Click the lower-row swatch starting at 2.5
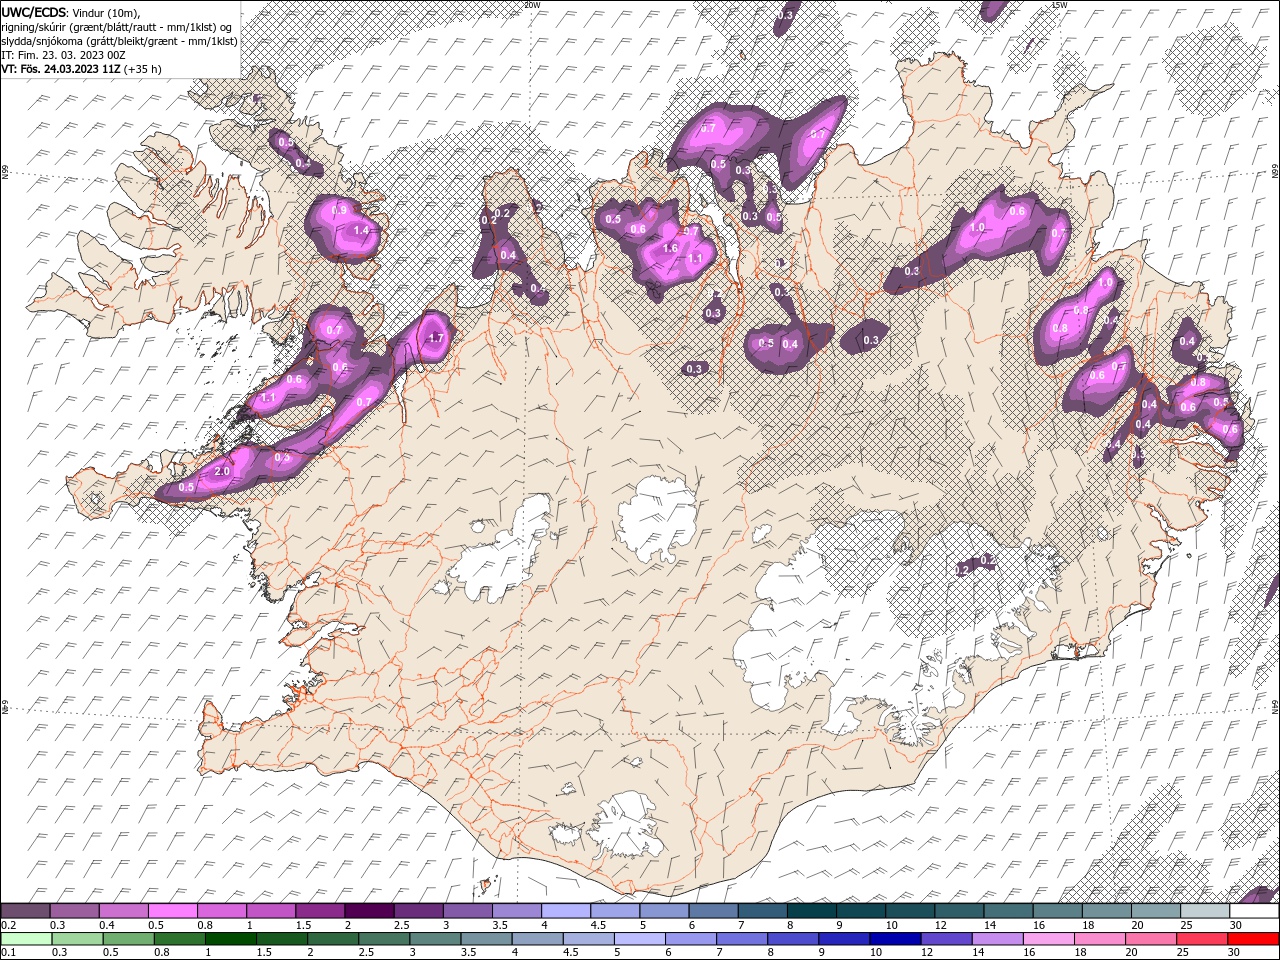Screen dimensions: 1280x960 pos(384,938)
